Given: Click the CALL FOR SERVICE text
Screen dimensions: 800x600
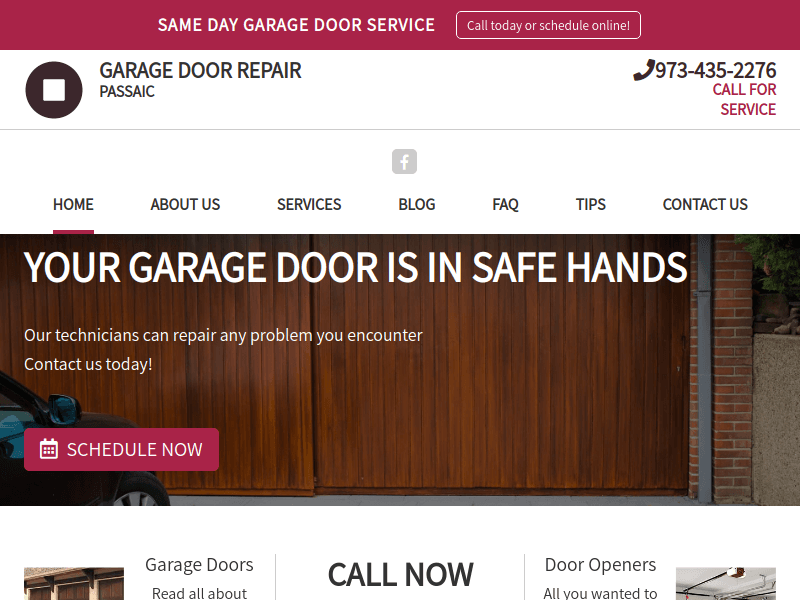Looking at the screenshot, I should (744, 99).
